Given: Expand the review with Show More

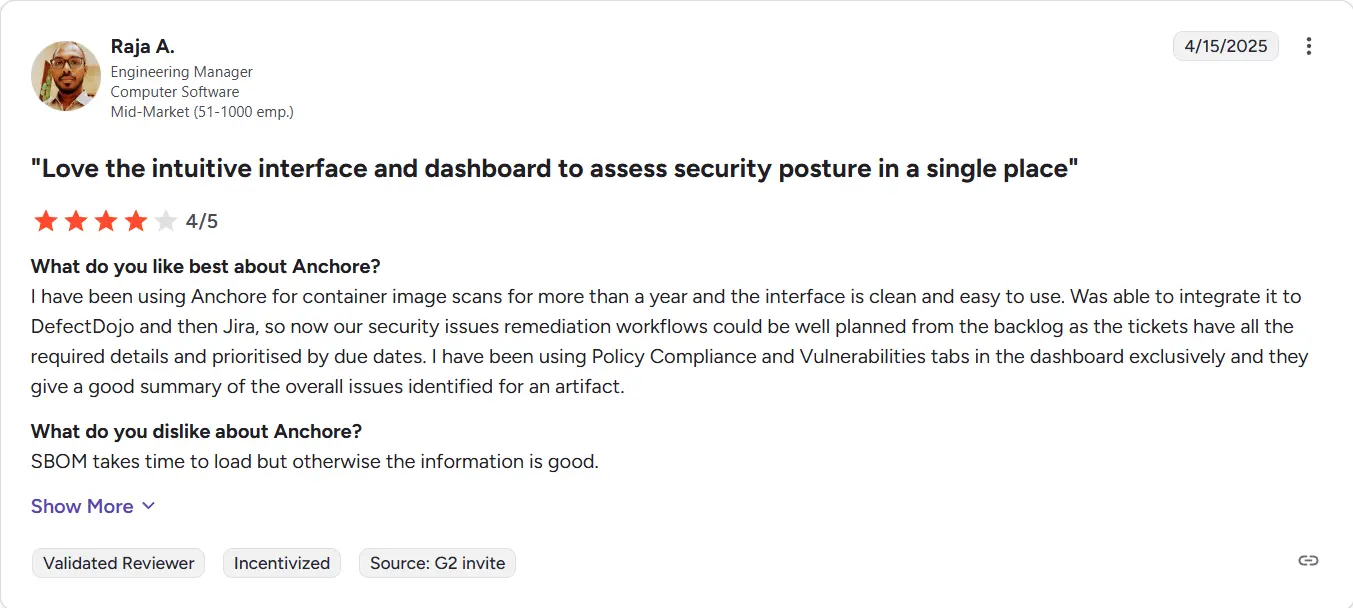Looking at the screenshot, I should (x=93, y=506).
